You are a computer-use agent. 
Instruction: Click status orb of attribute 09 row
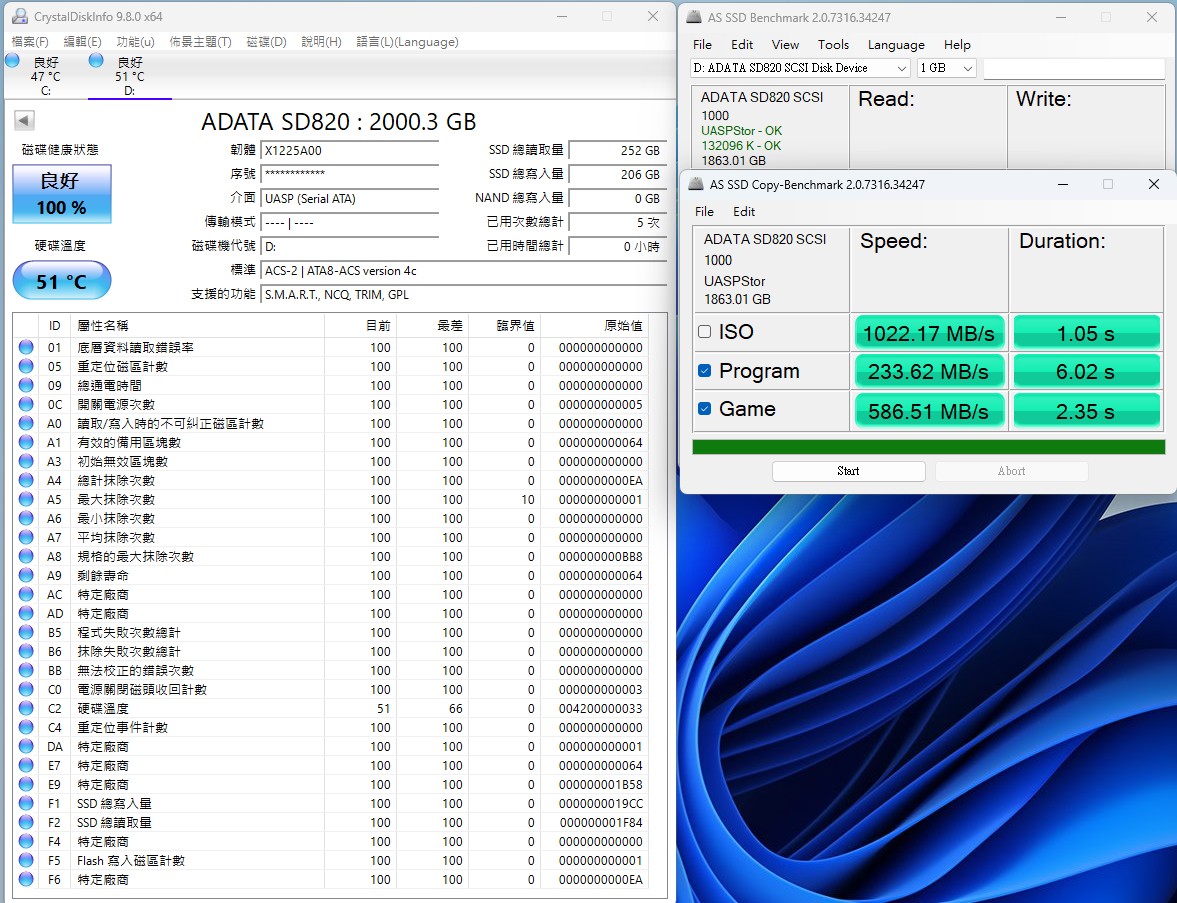tap(26, 385)
